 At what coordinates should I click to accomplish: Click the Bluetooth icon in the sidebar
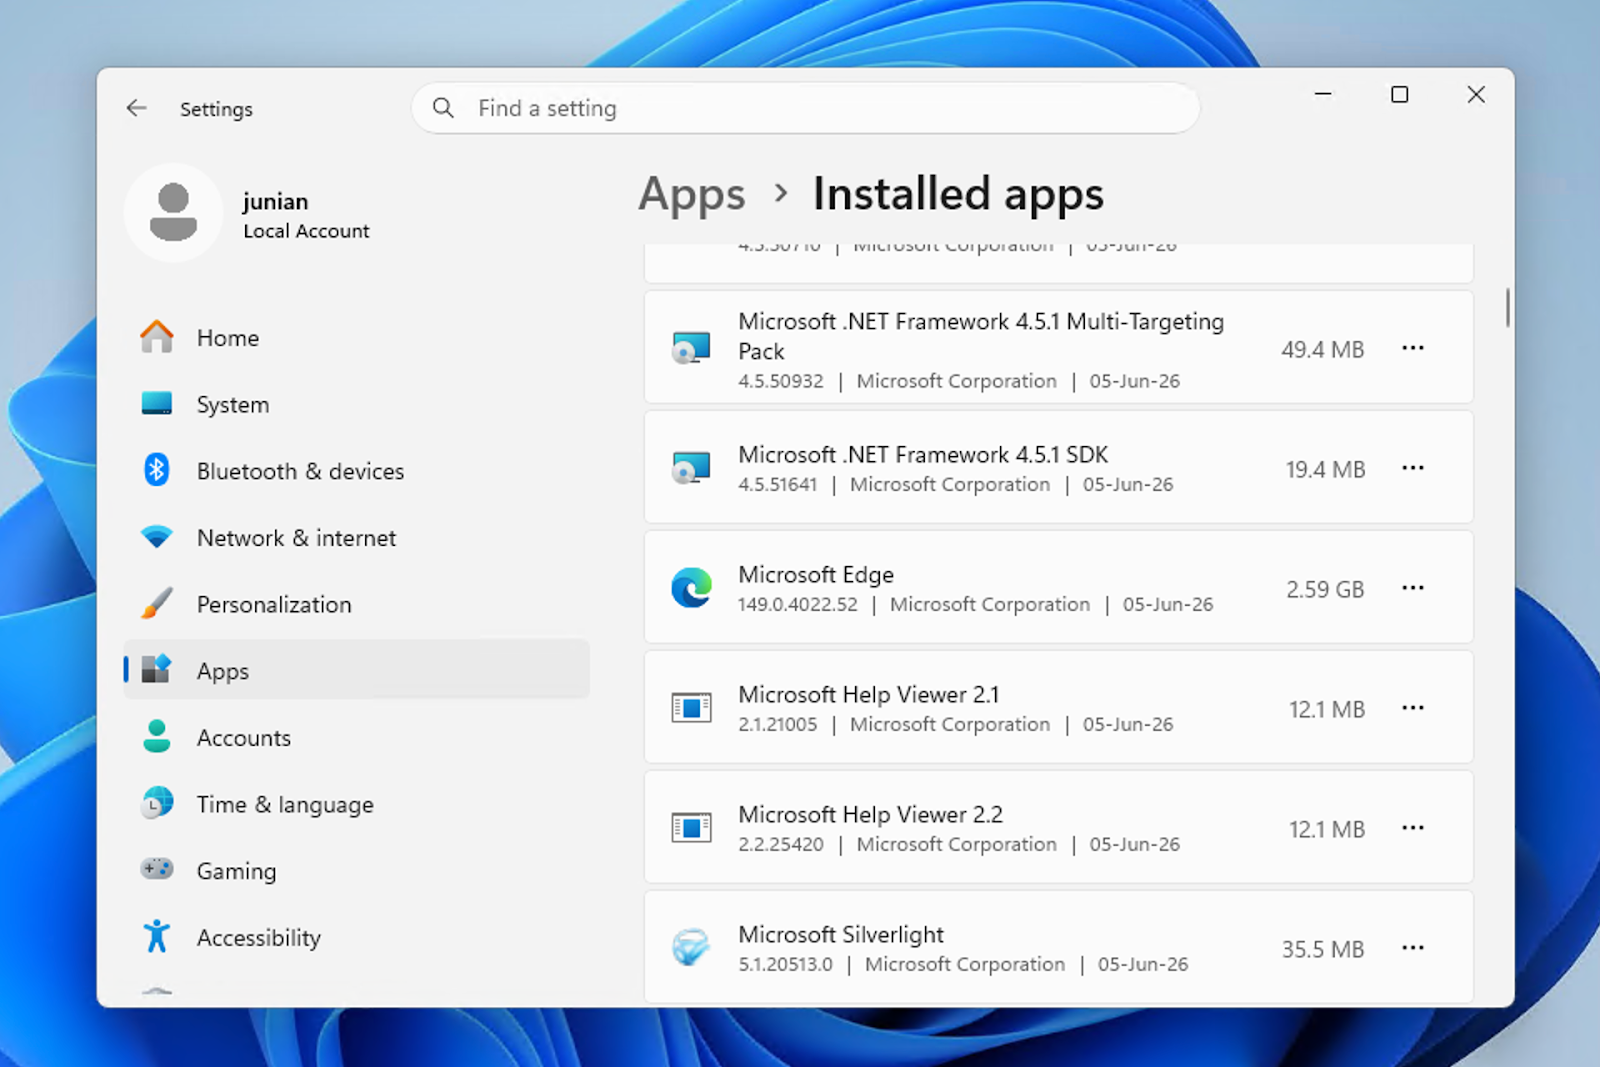coord(157,470)
